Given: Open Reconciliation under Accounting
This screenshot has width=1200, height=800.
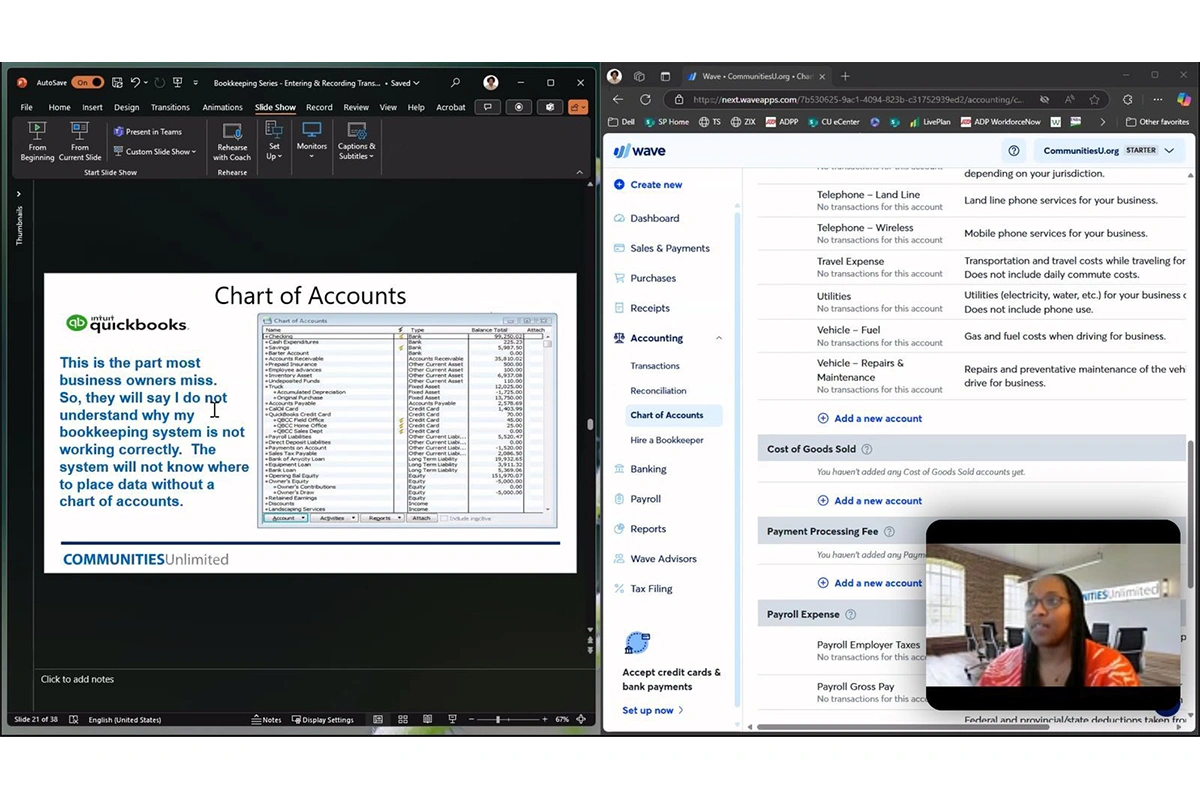Looking at the screenshot, I should (x=658, y=391).
